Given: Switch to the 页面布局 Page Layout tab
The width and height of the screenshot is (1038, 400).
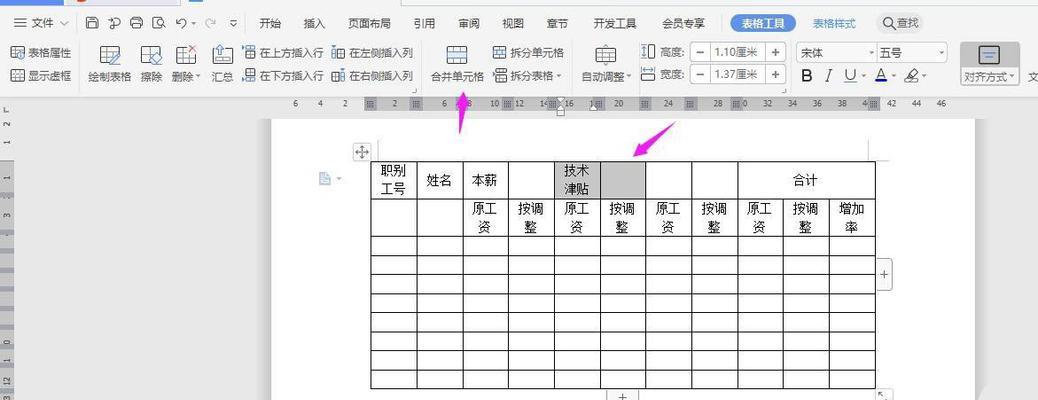Looking at the screenshot, I should 369,23.
